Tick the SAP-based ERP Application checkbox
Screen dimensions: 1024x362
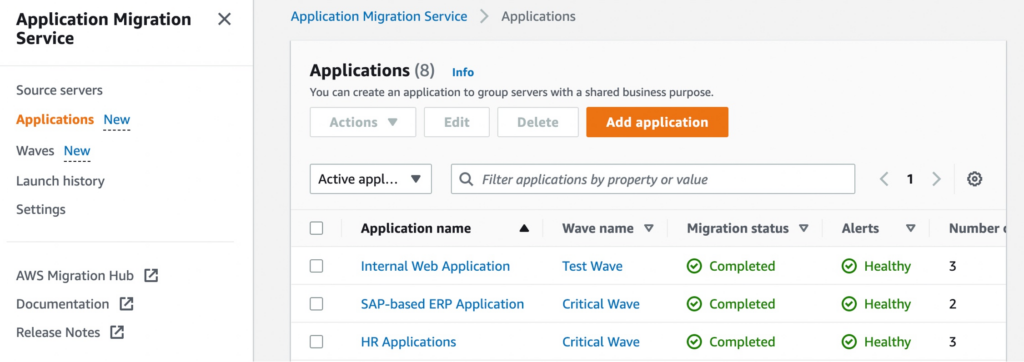click(x=317, y=304)
